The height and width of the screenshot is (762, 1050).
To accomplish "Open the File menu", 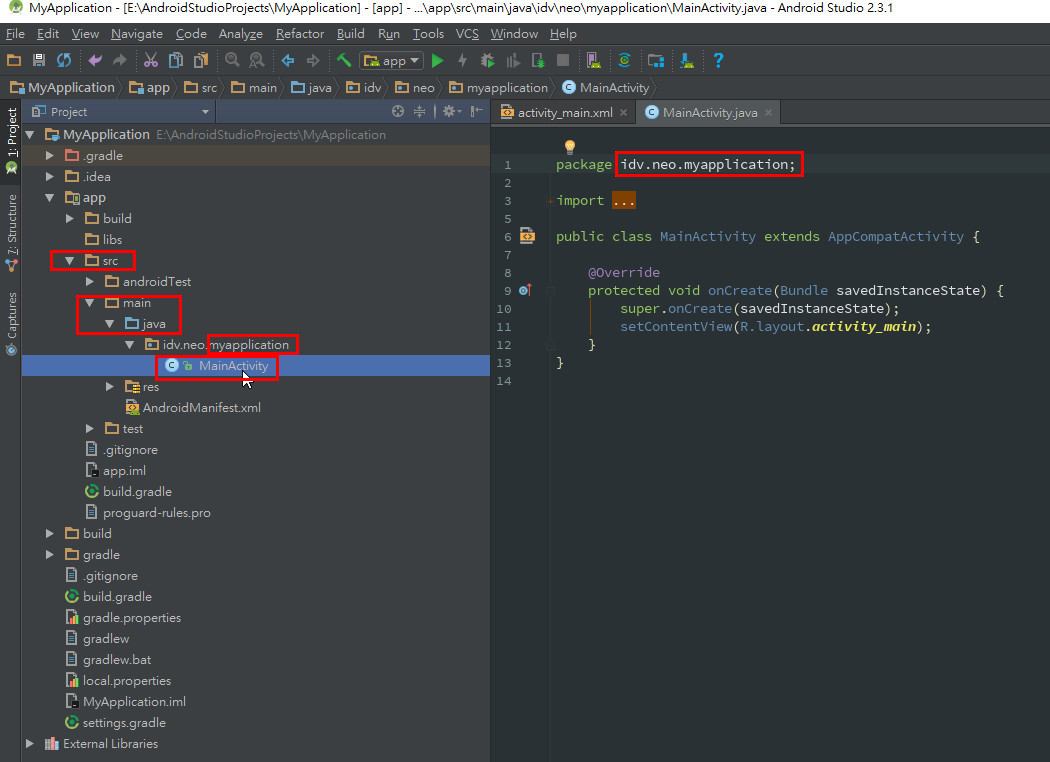I will point(15,33).
